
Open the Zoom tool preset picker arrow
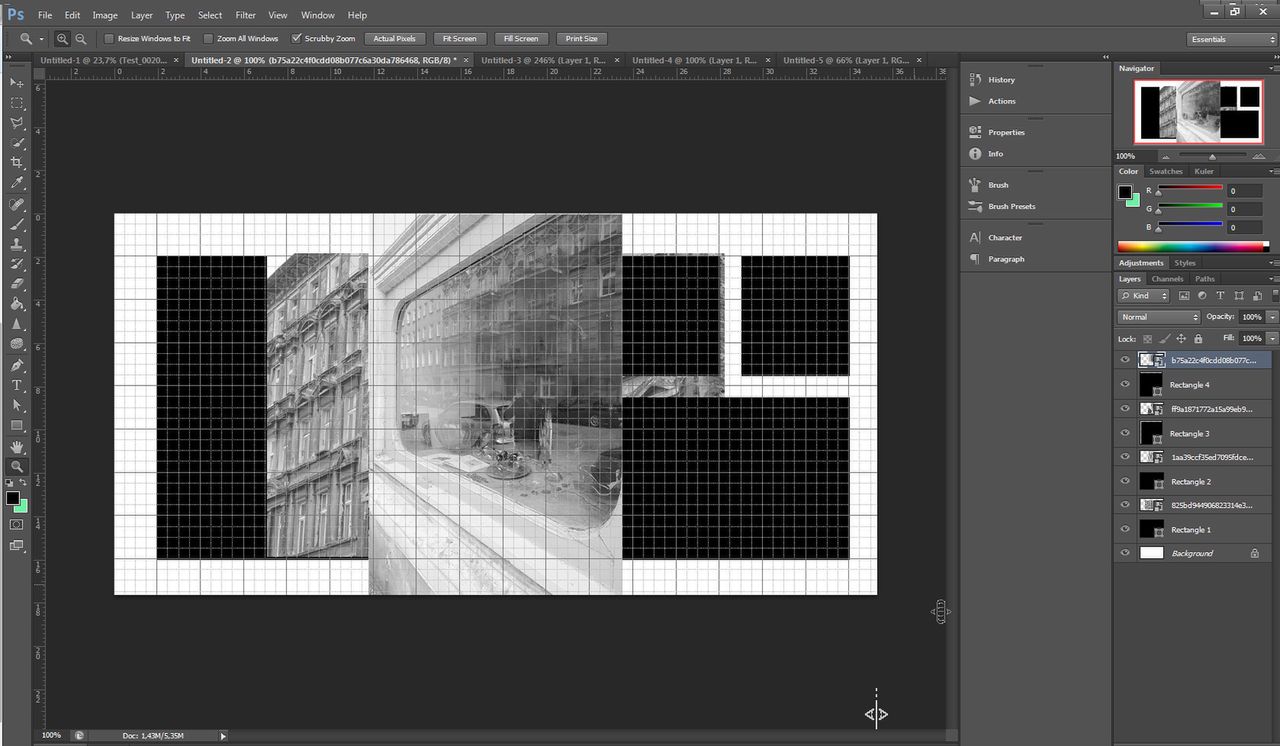(x=42, y=39)
